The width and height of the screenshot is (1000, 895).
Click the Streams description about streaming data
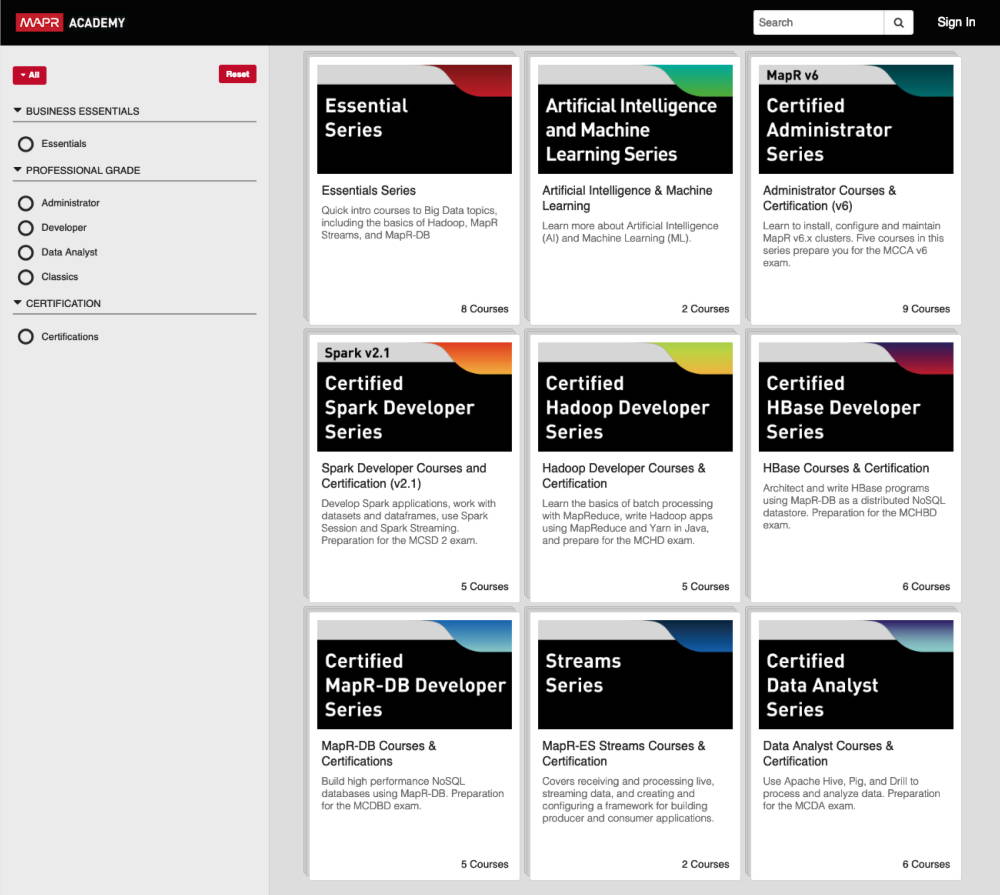coord(628,799)
